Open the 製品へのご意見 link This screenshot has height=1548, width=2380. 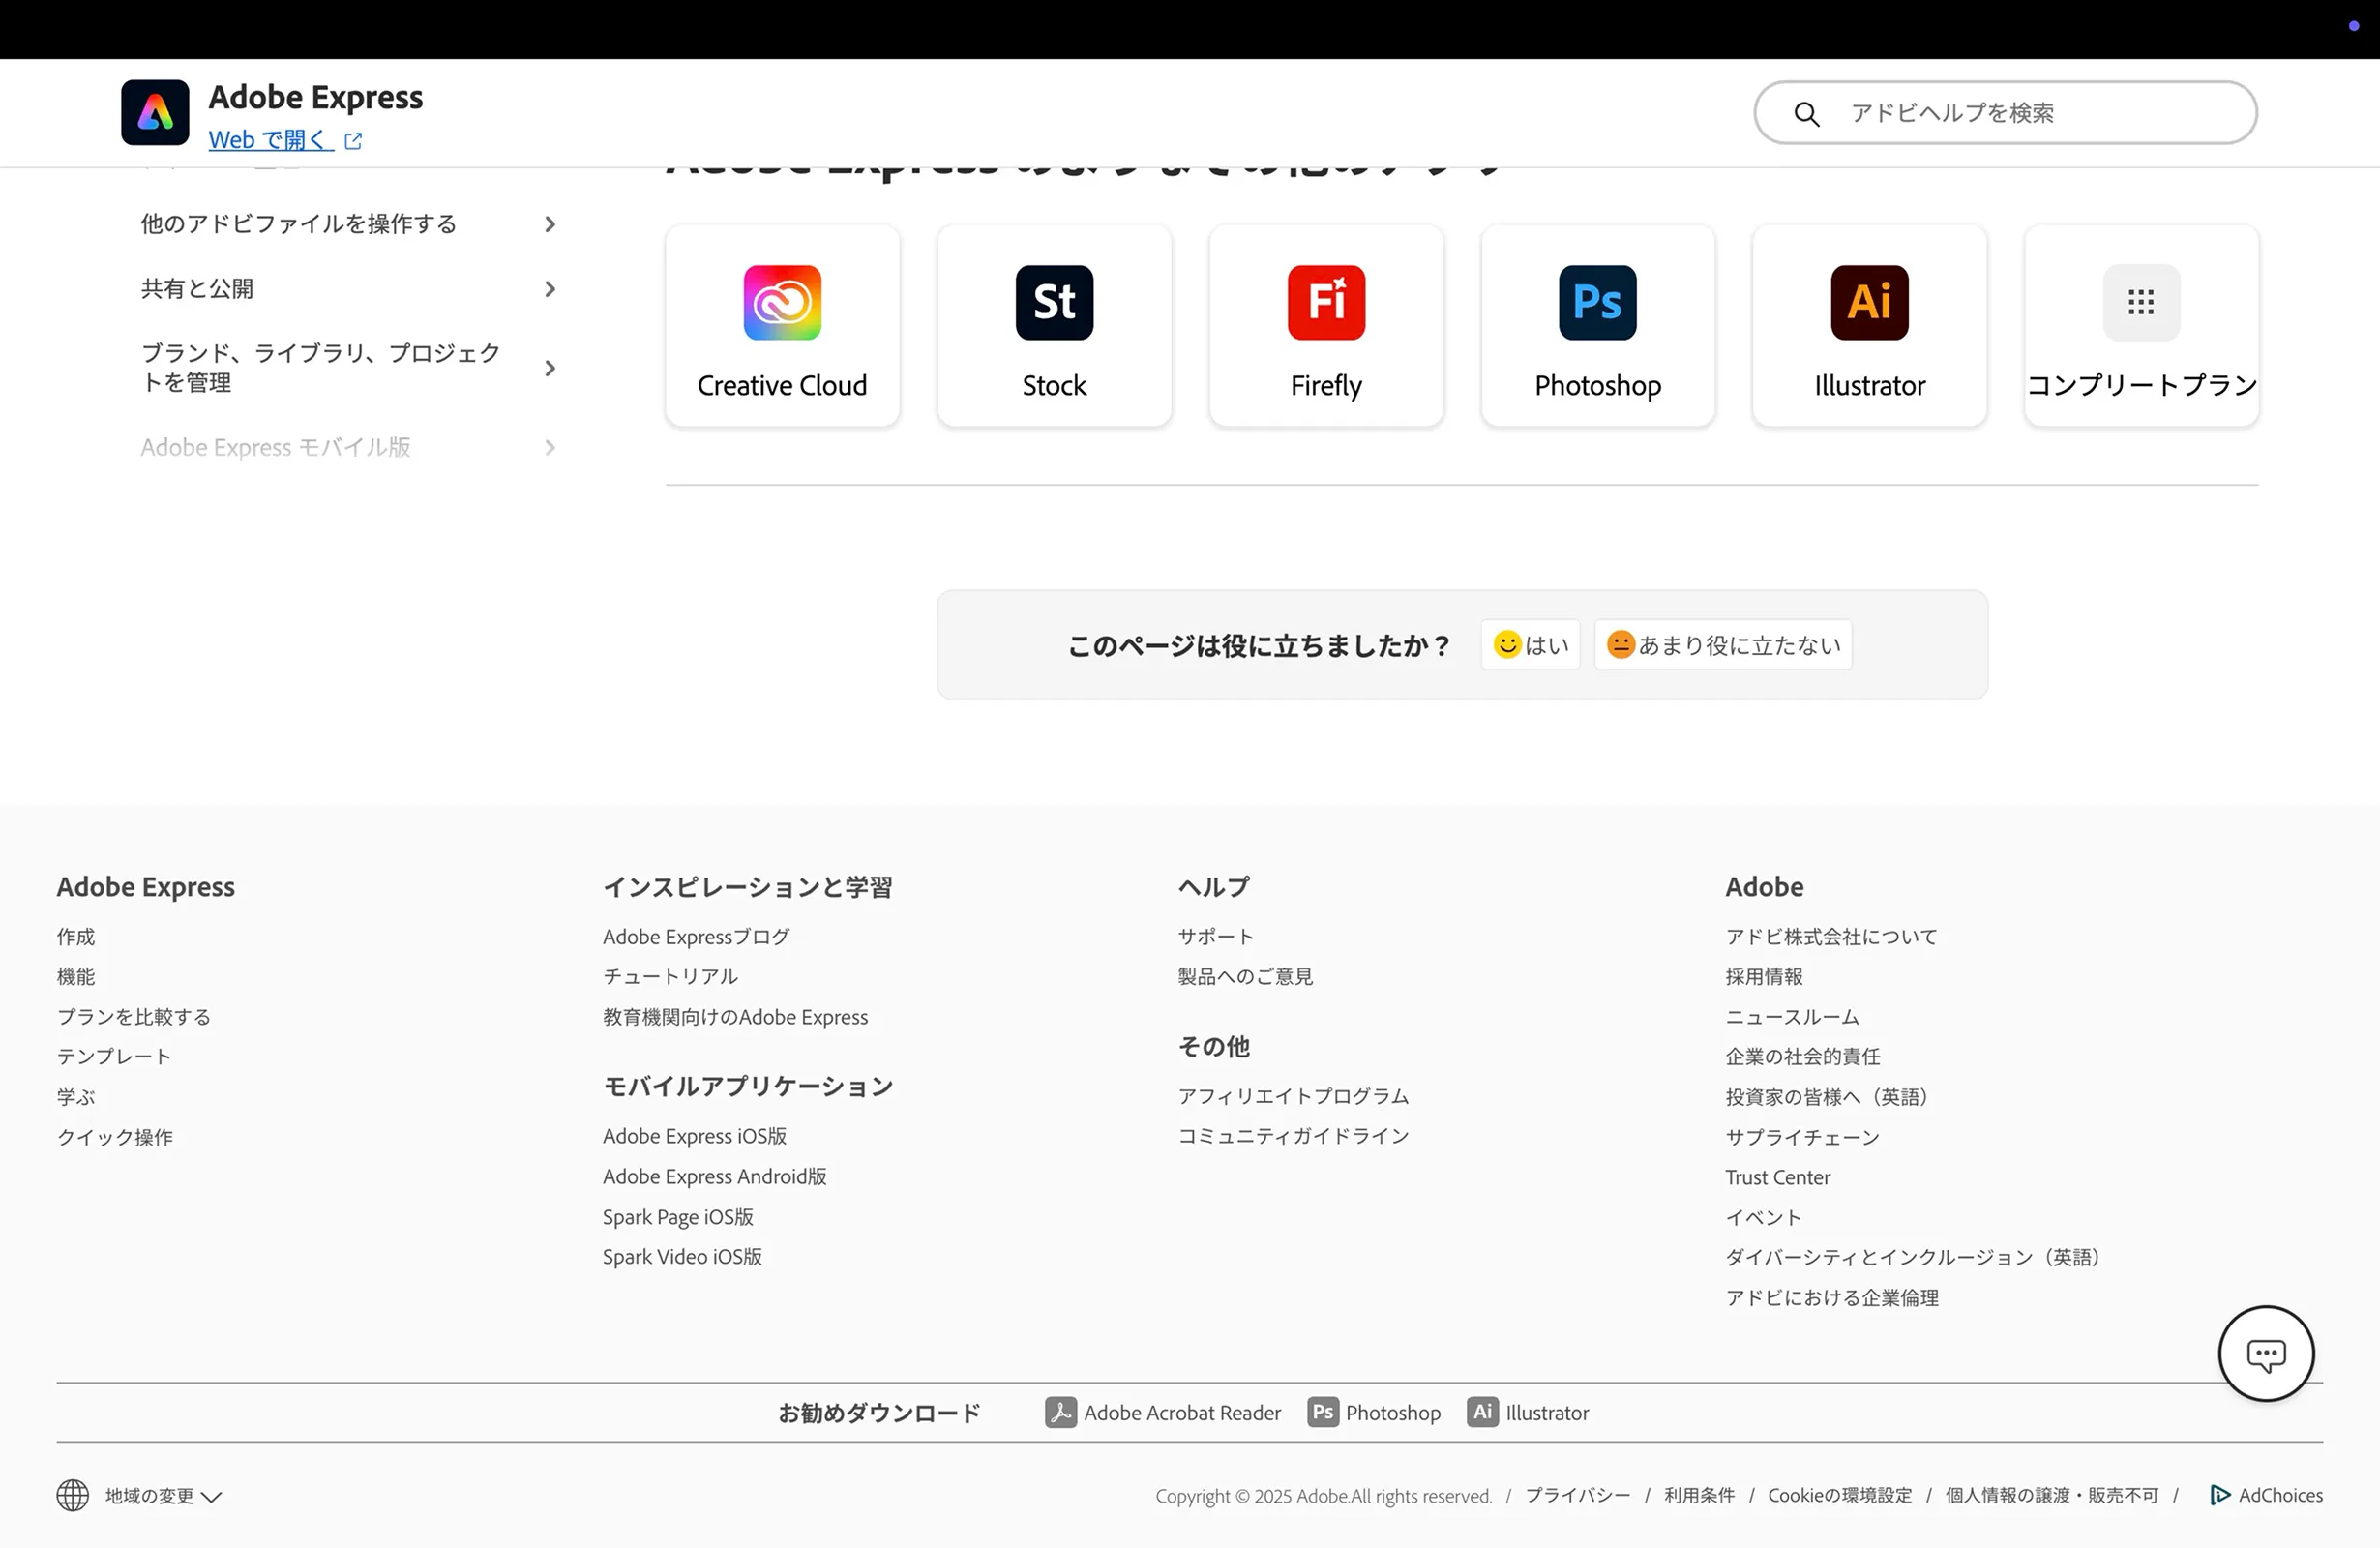[1245, 977]
